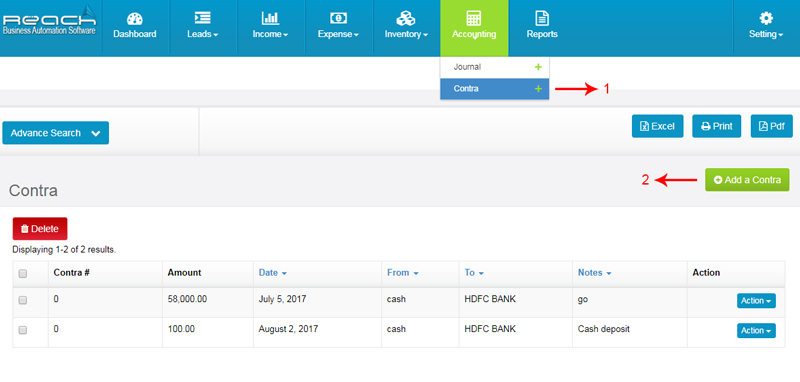Click the green plus beside Journal
This screenshot has width=800, height=382.
coord(538,67)
